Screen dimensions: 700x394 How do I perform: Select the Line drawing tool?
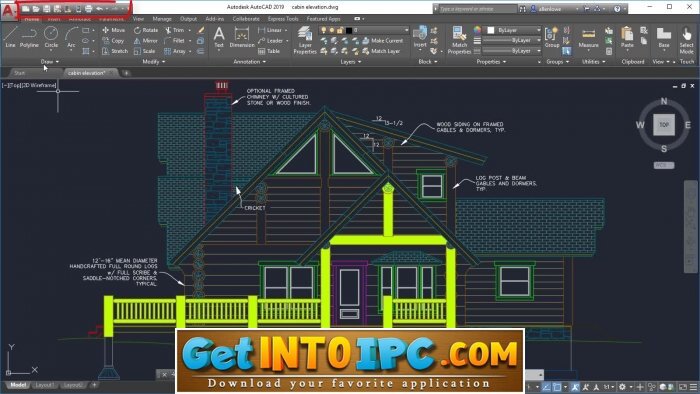10,37
